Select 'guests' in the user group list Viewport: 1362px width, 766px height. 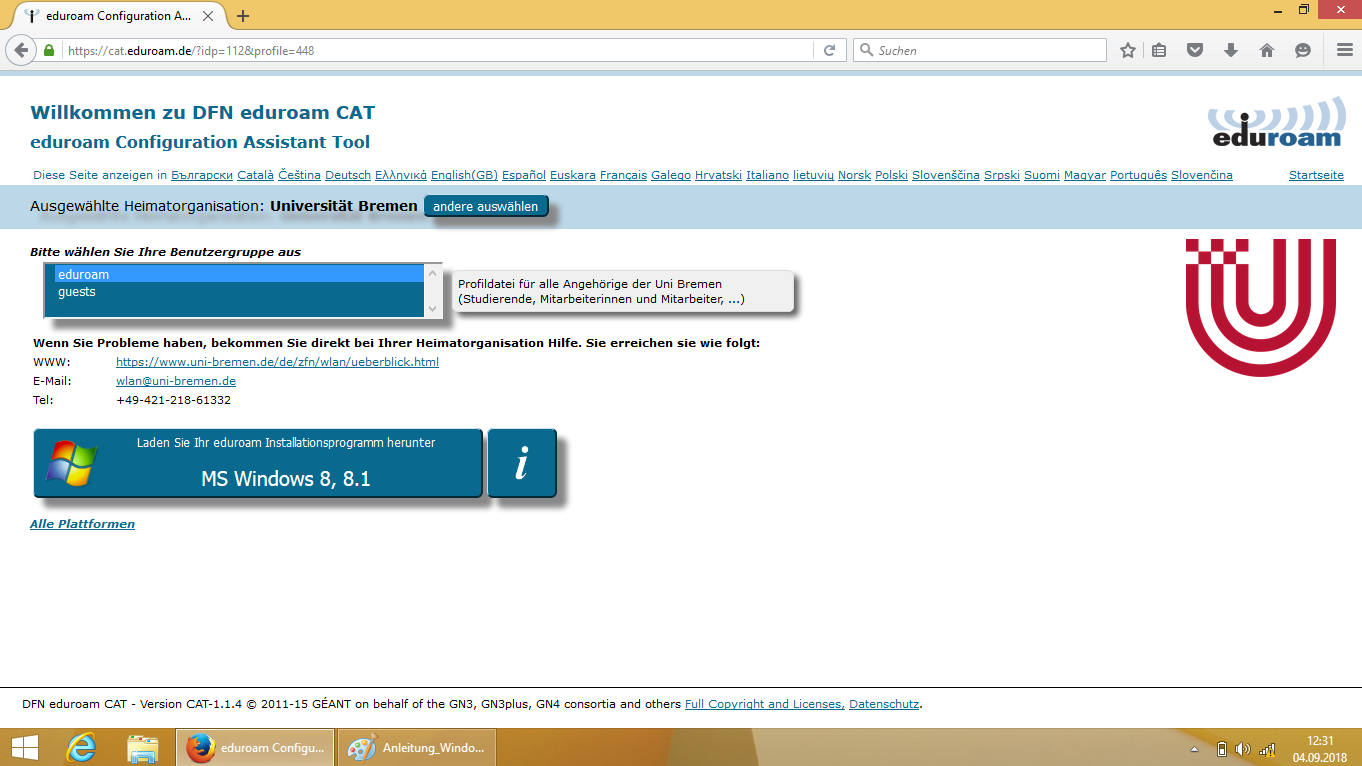77,292
